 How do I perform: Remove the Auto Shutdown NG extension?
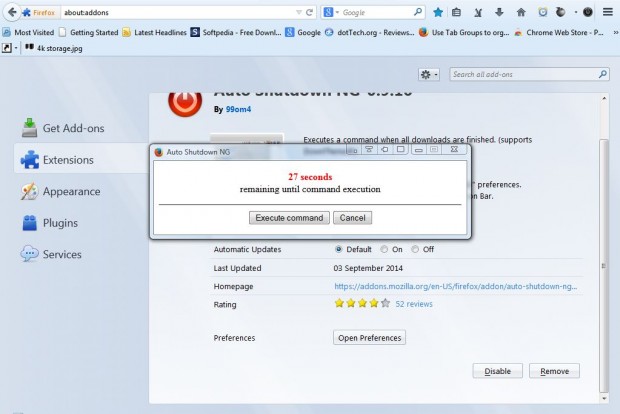click(554, 371)
